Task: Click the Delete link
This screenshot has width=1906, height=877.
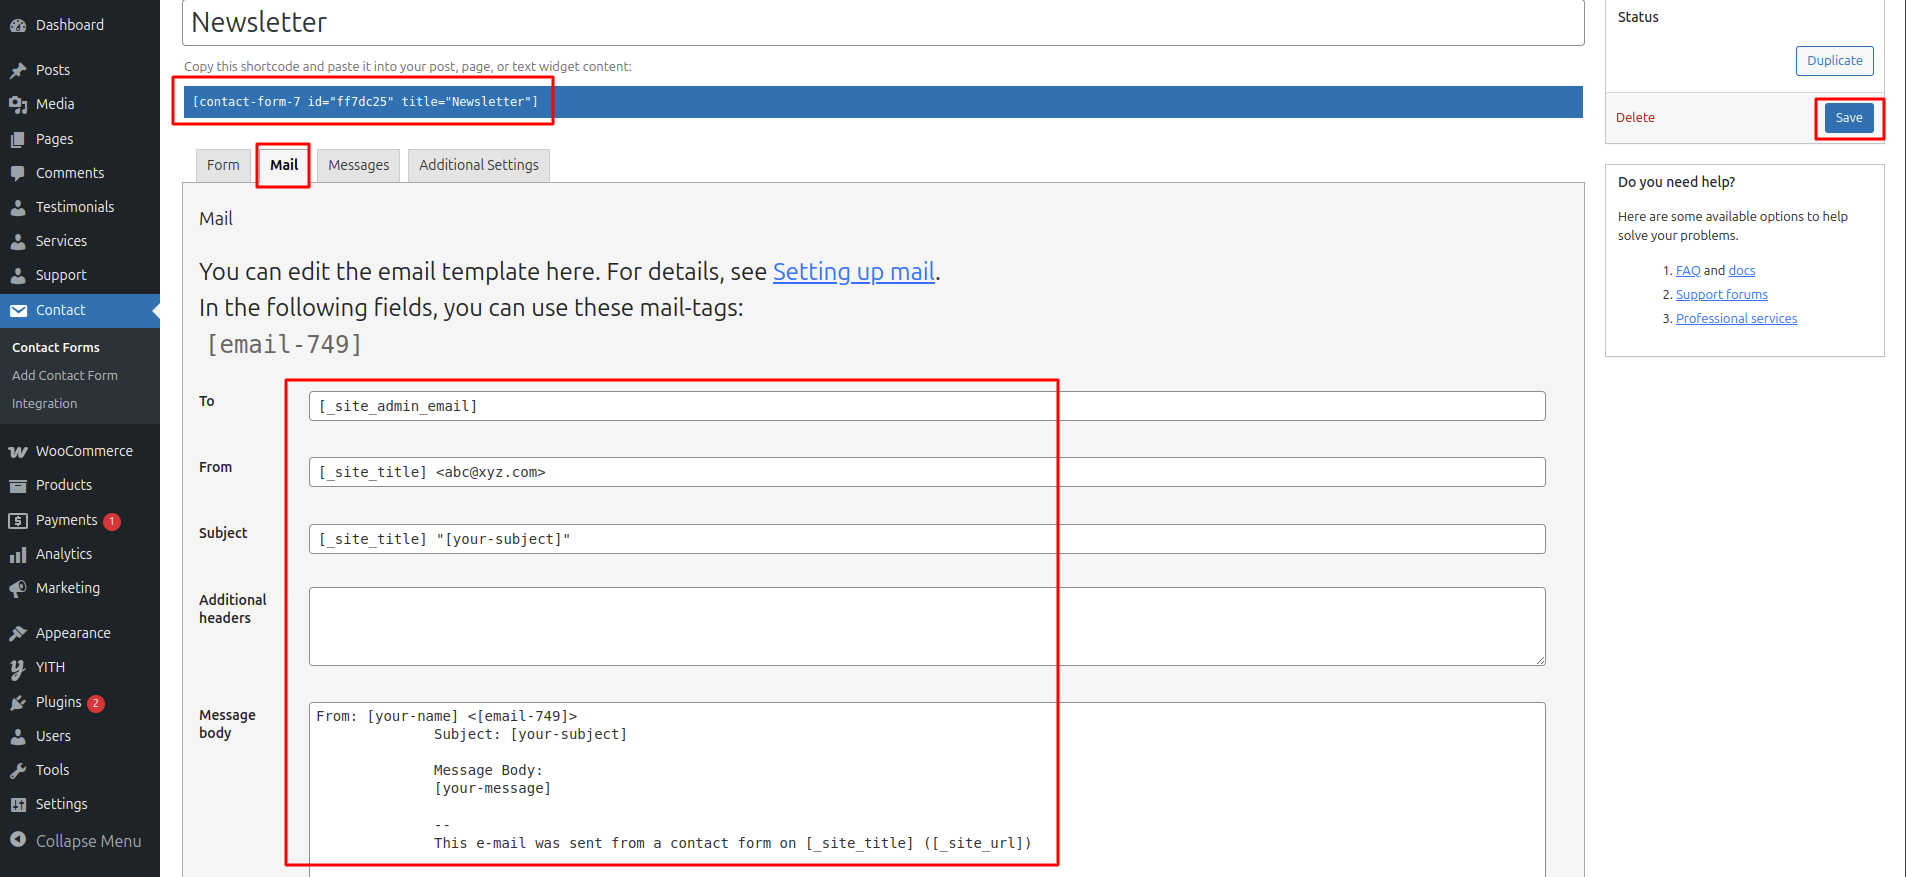Action: 1635,118
